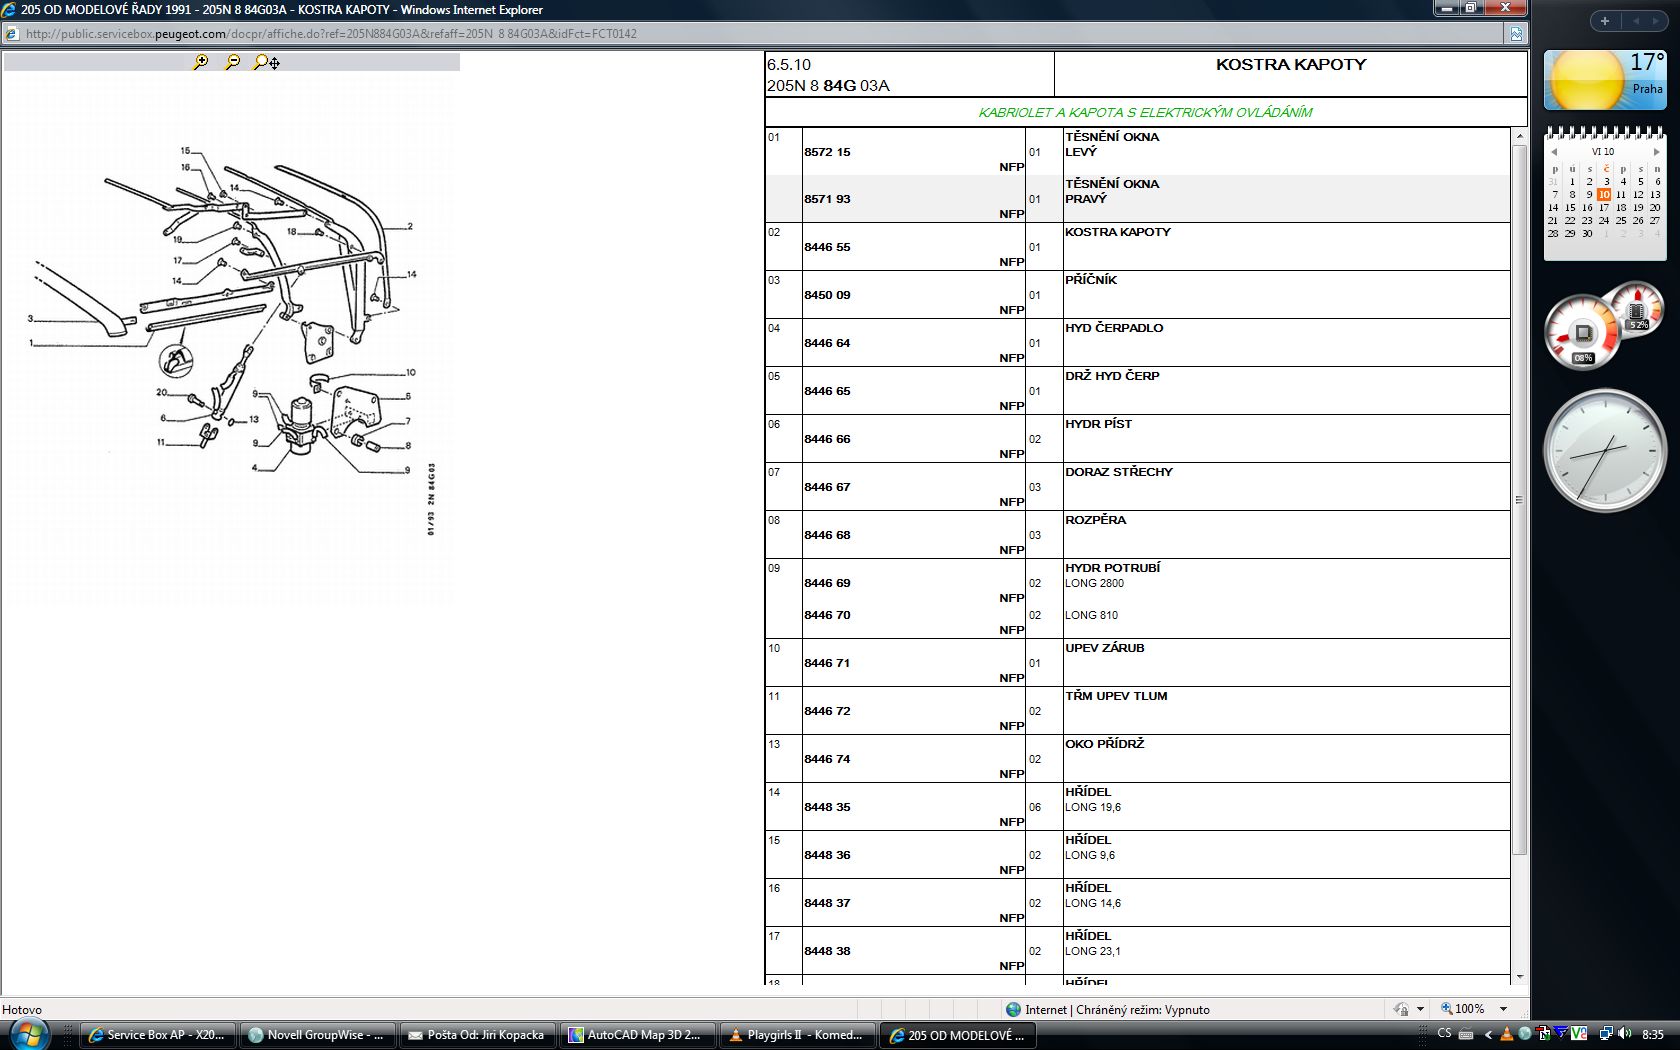Switch to AutoCAD Map 3D taskbar window
The image size is (1680, 1050).
coord(638,1035)
